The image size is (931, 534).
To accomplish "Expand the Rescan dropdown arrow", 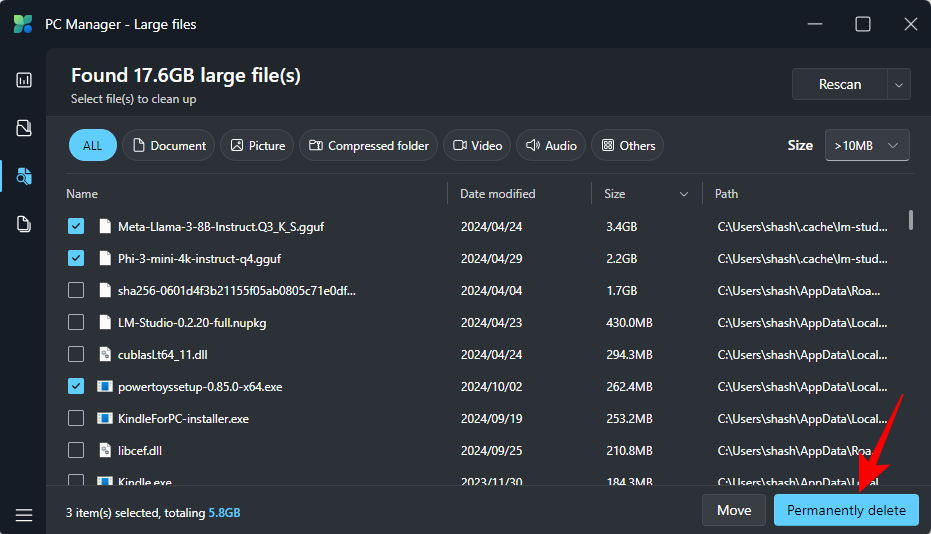I will [899, 85].
